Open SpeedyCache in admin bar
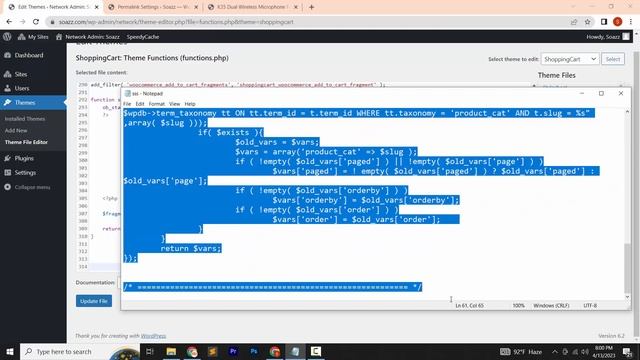The width and height of the screenshot is (640, 360). 142,37
